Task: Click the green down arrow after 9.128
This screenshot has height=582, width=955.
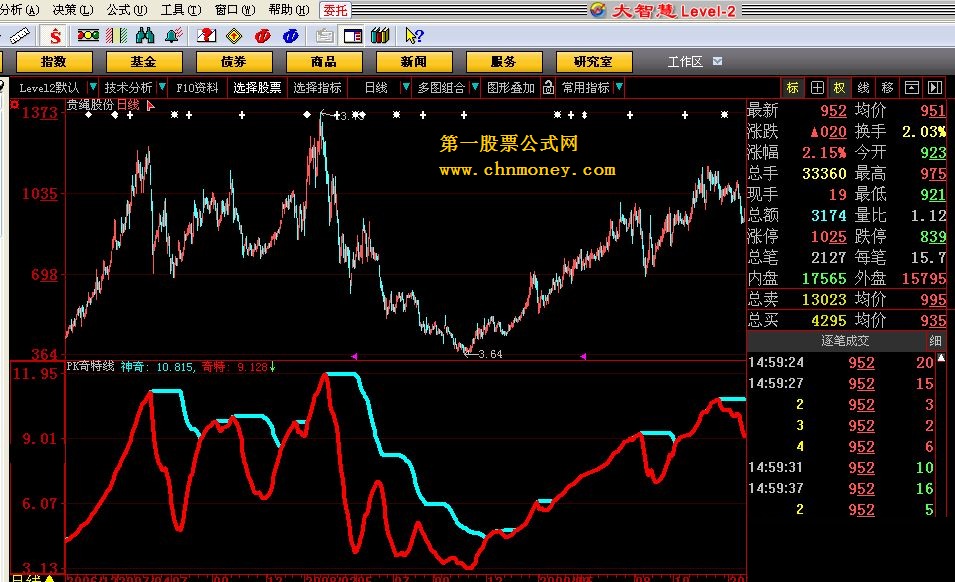Action: [x=273, y=366]
